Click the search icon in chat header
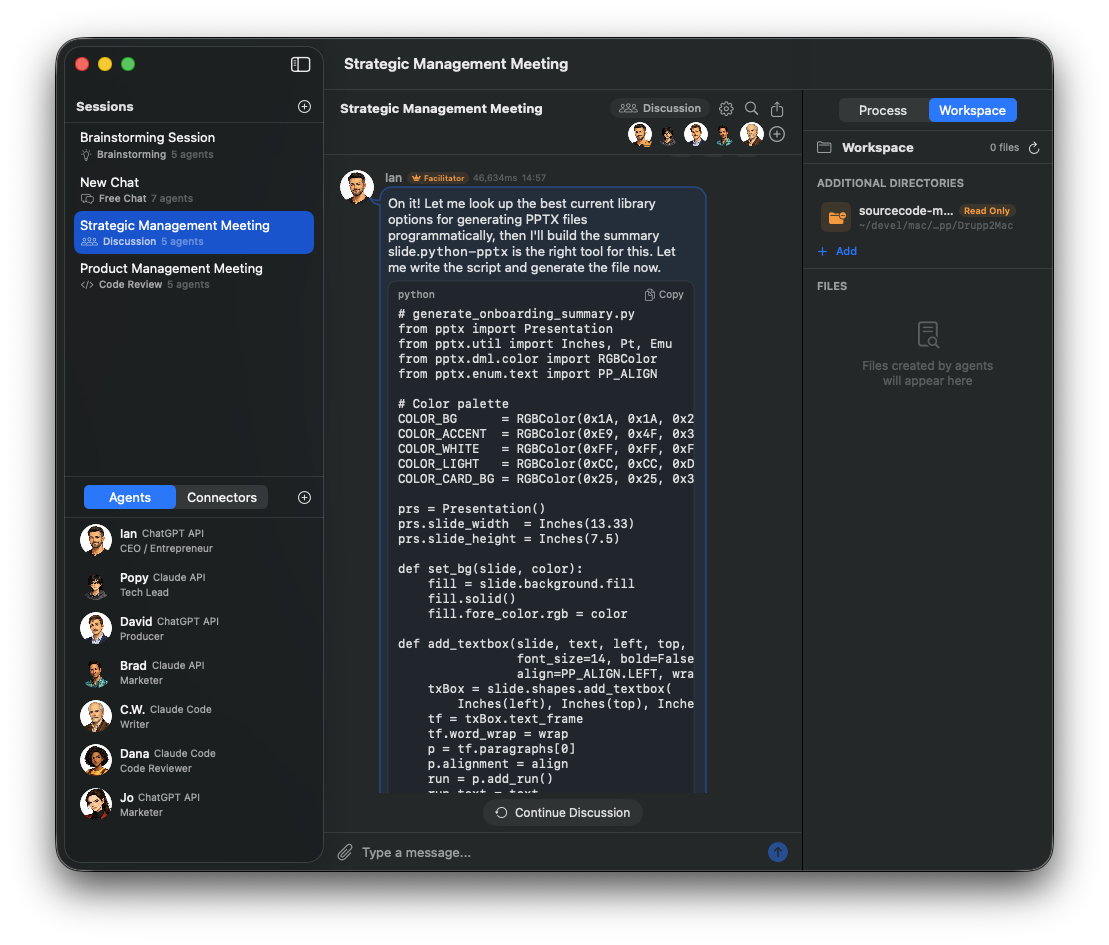1109x945 pixels. coord(751,108)
